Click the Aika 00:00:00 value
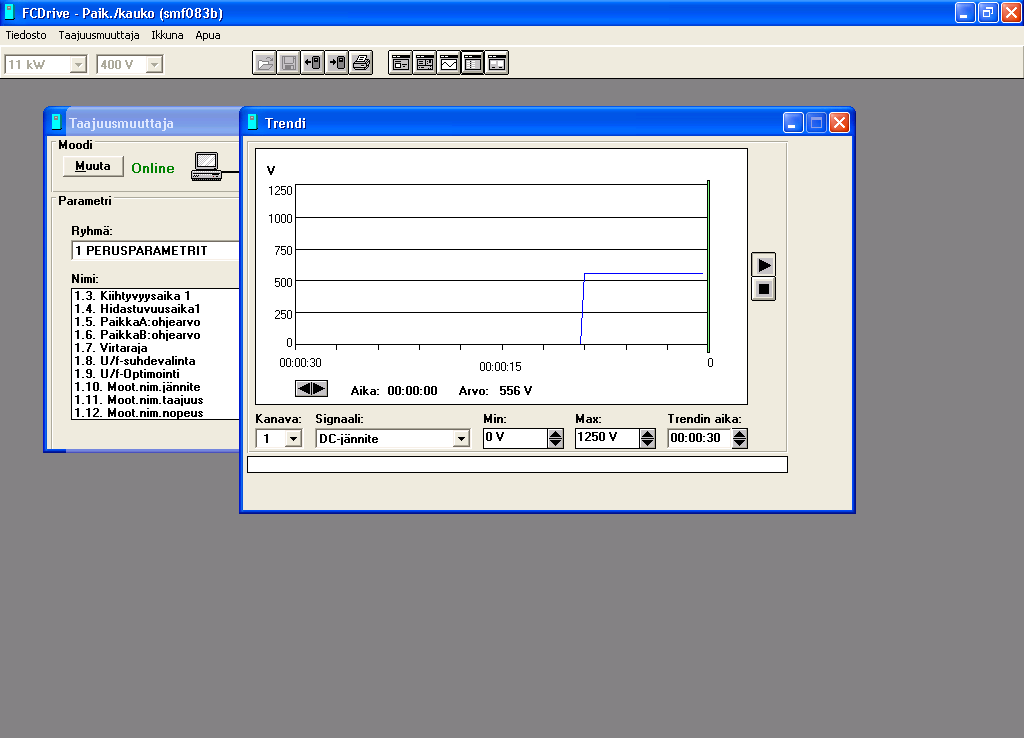 (x=412, y=391)
